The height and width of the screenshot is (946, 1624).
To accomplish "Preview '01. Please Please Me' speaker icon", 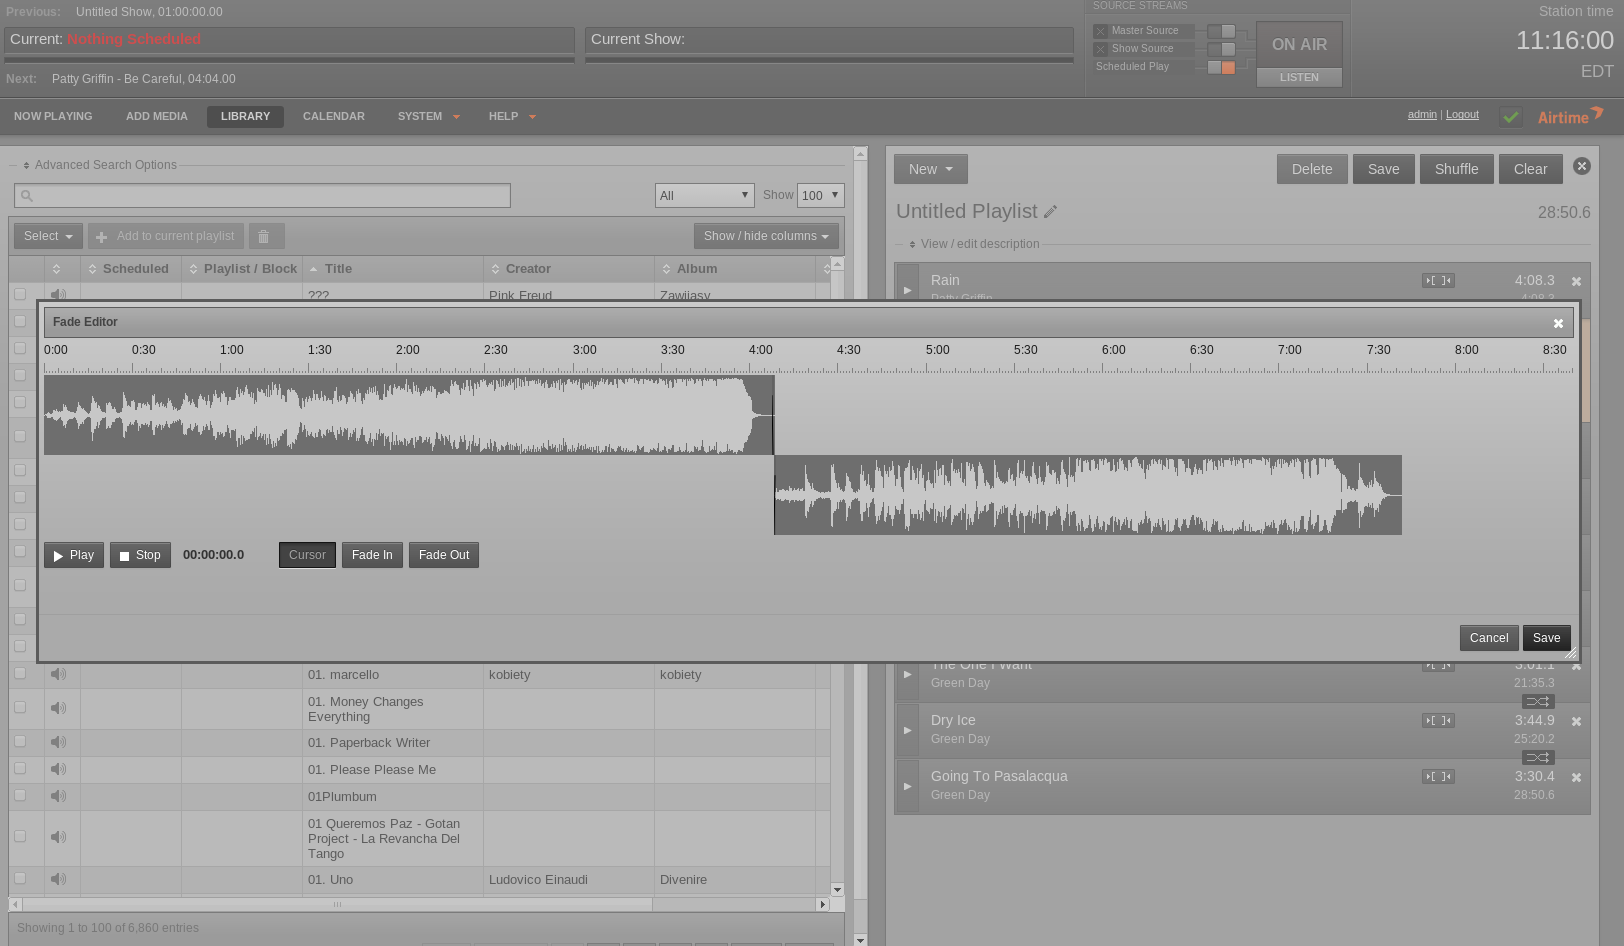I will 59,769.
